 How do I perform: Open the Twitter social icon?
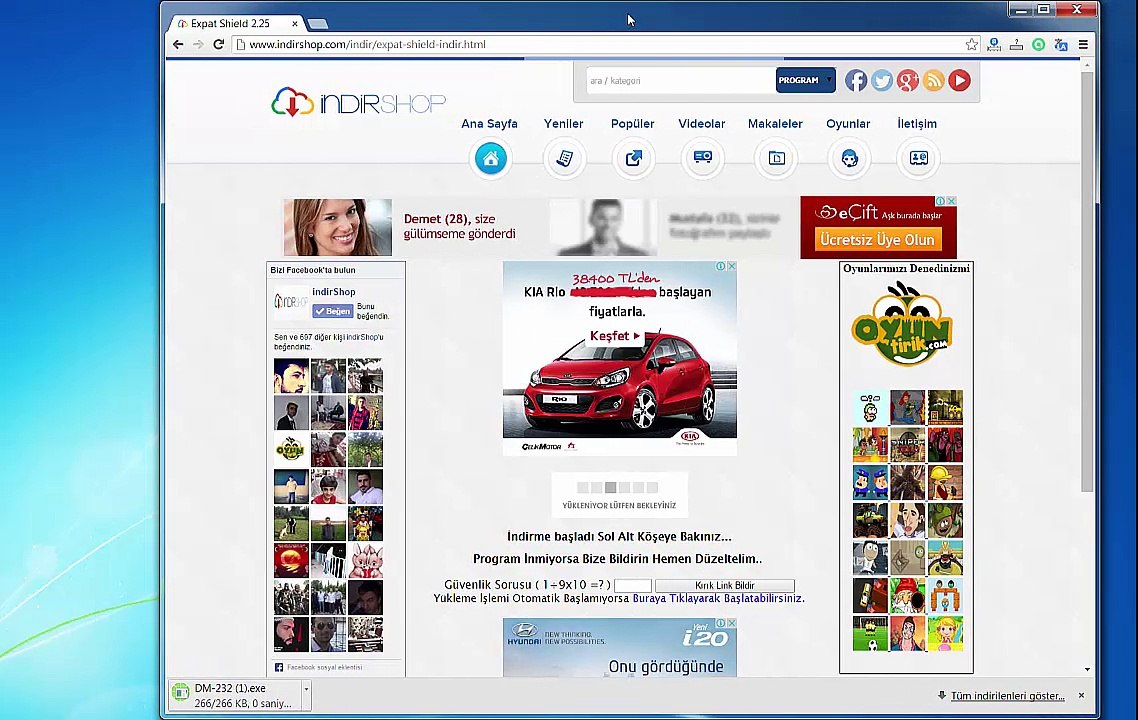point(882,80)
